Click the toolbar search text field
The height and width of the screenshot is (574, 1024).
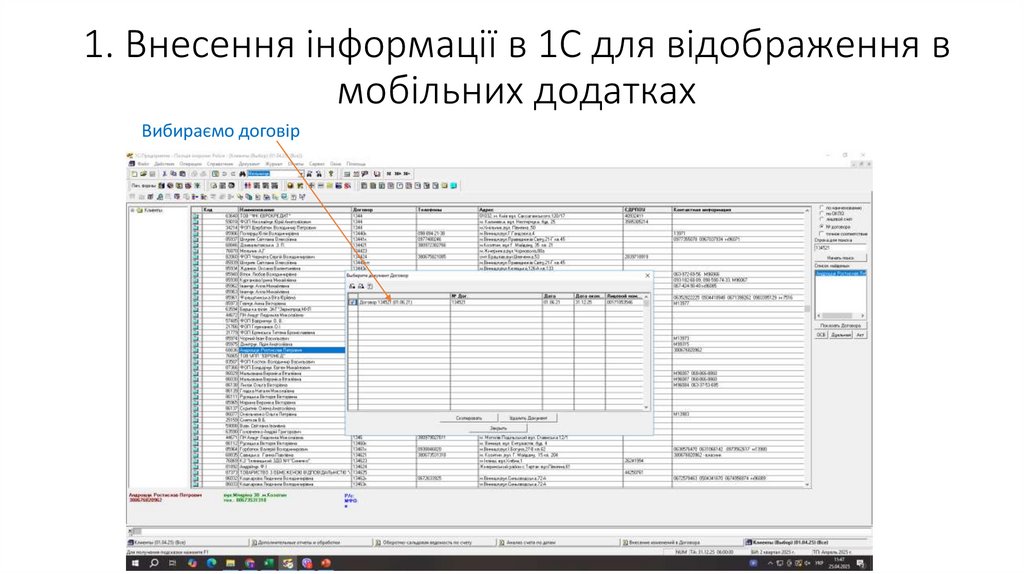274,174
